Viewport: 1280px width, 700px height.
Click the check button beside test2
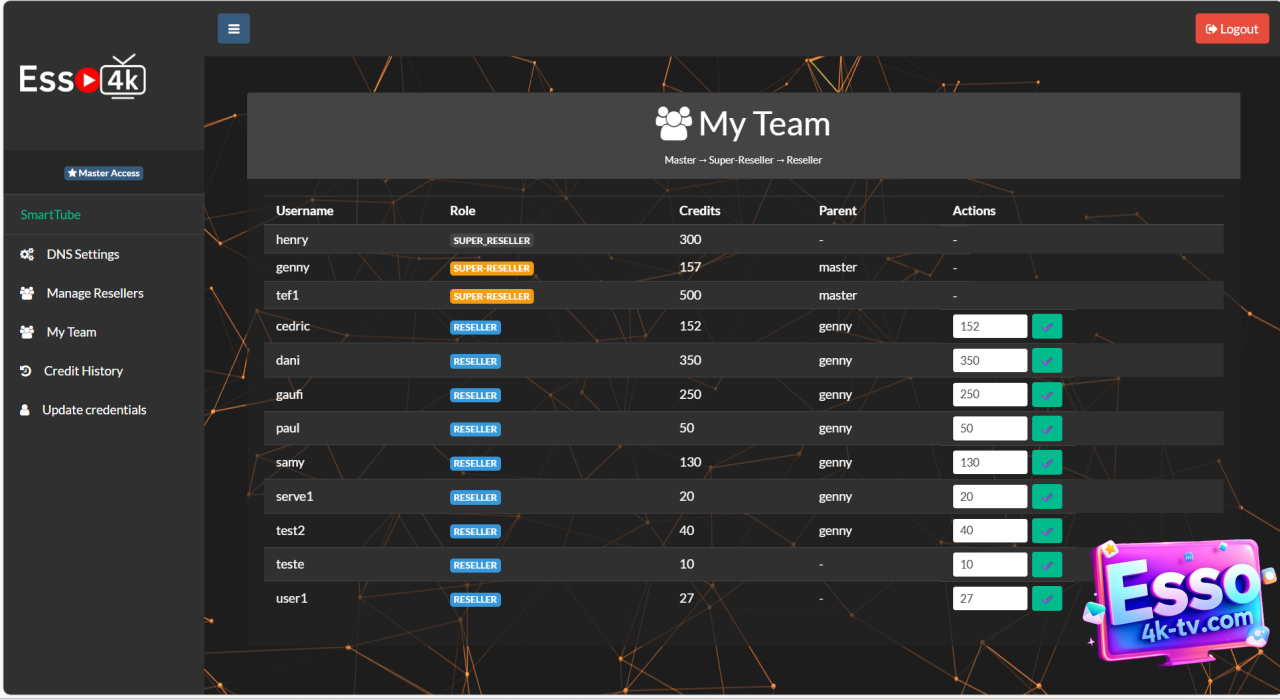[1047, 531]
